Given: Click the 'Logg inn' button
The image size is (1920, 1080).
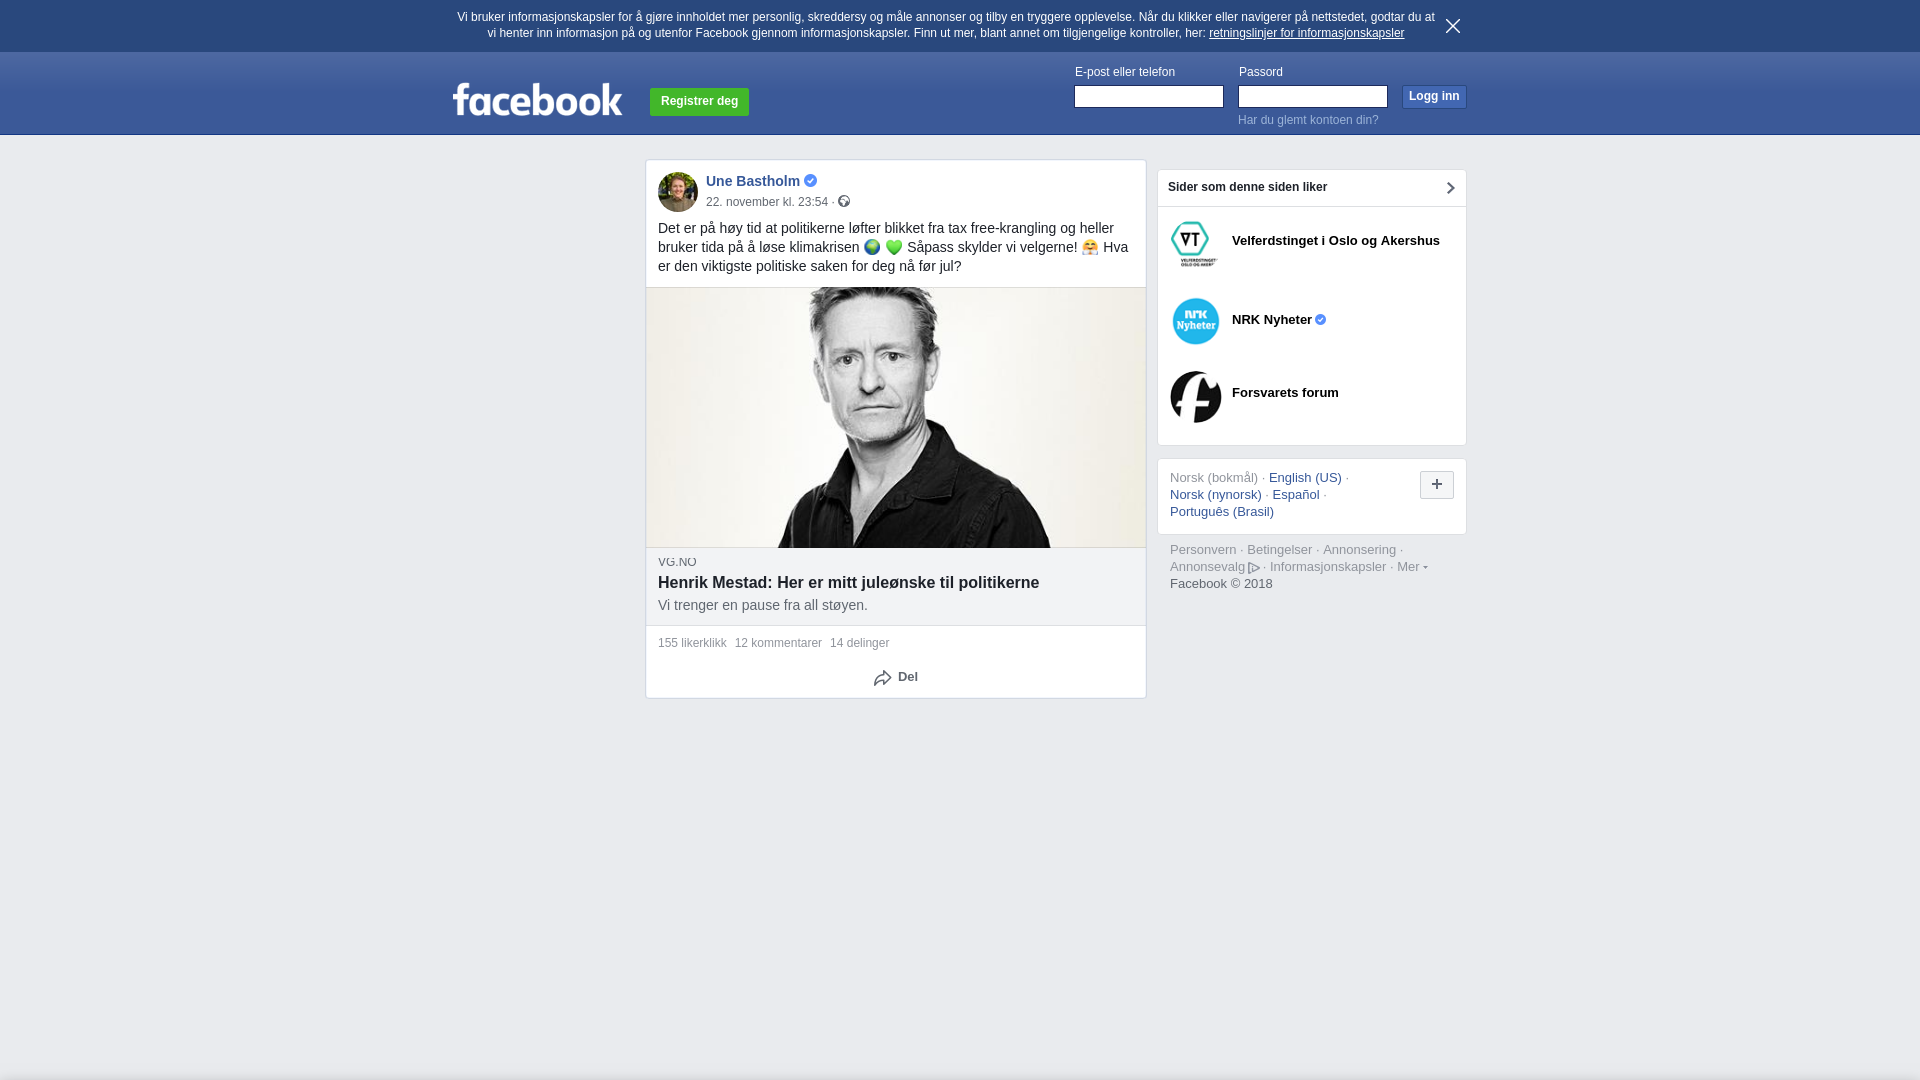Looking at the screenshot, I should pos(1434,97).
